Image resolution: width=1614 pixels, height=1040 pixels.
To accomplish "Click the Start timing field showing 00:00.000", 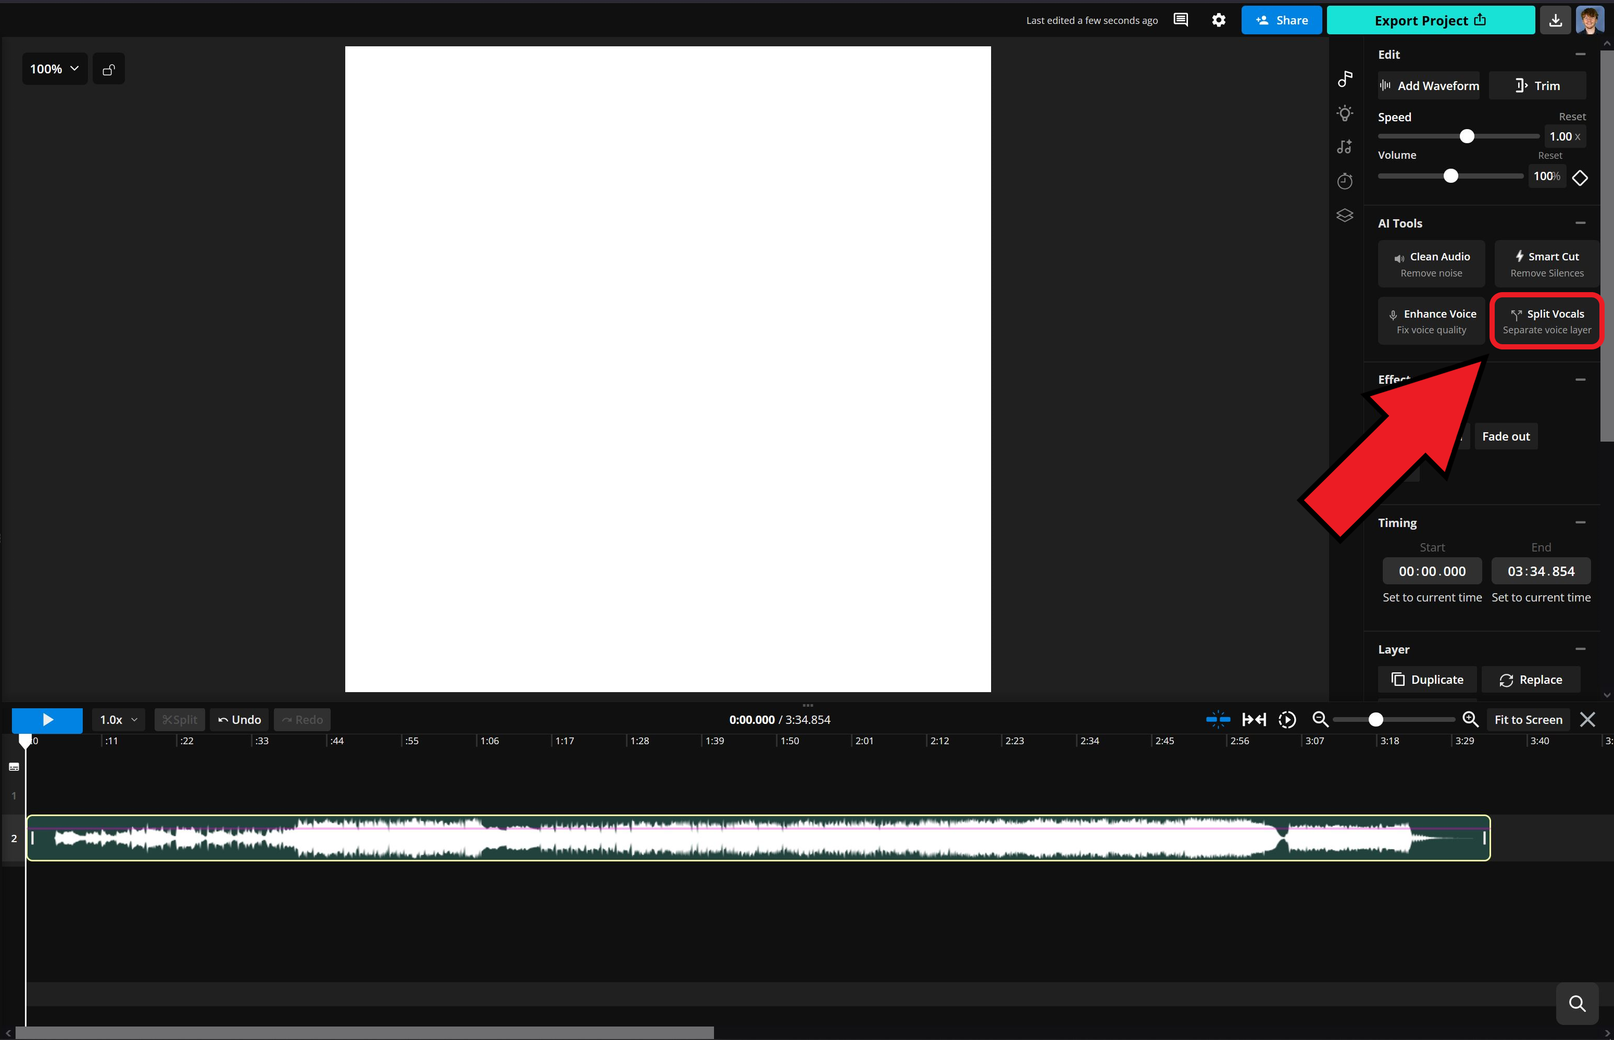I will 1431,570.
